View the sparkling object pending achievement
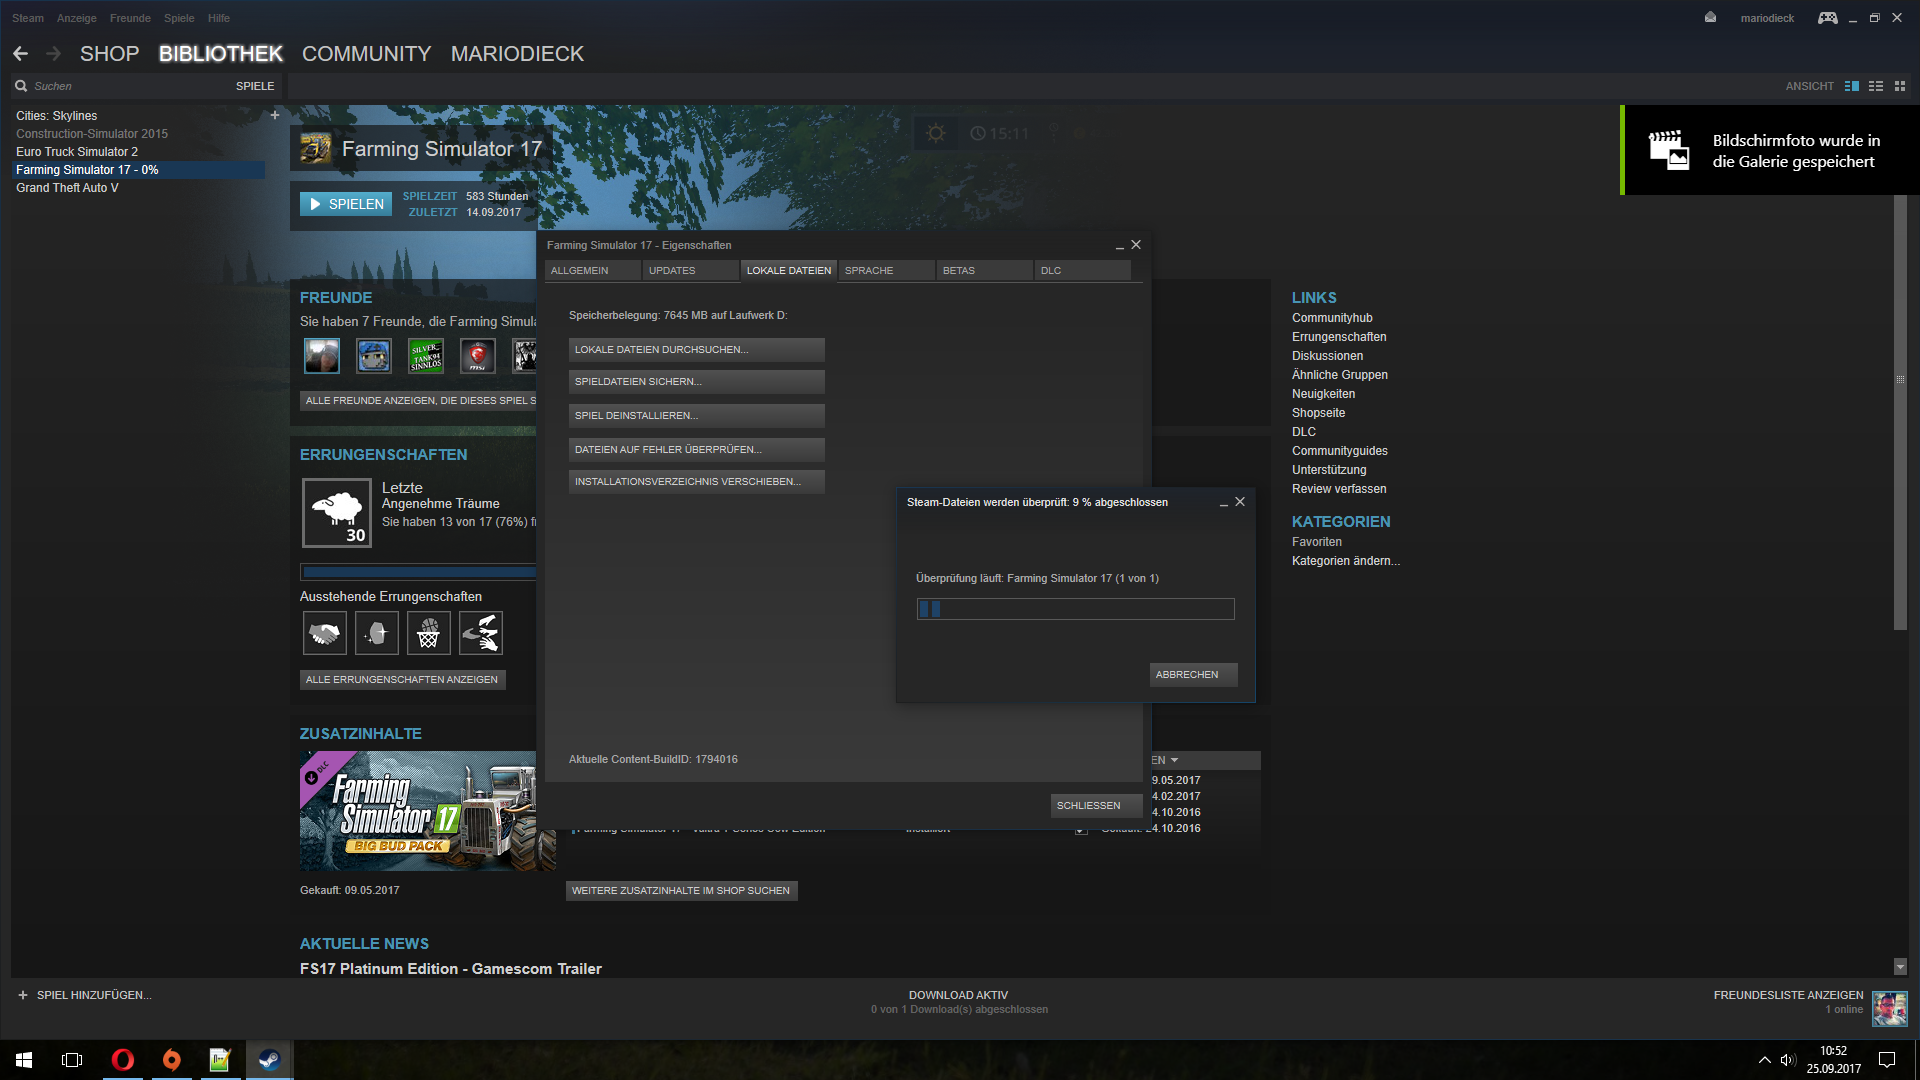The width and height of the screenshot is (1920, 1080). (x=377, y=633)
